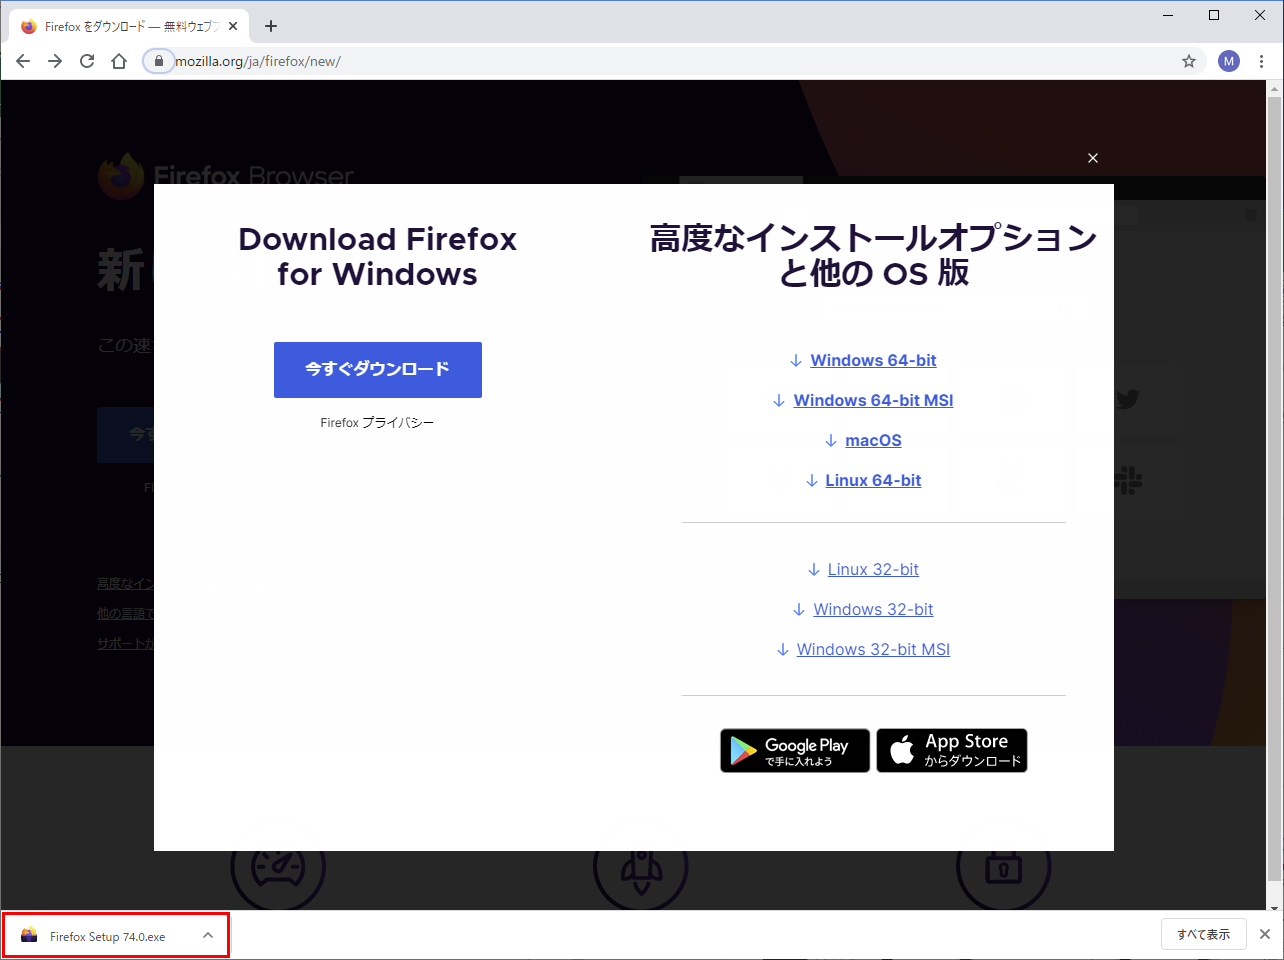The width and height of the screenshot is (1284, 960).
Task: Go forward using the browser forward arrow
Action: [x=55, y=61]
